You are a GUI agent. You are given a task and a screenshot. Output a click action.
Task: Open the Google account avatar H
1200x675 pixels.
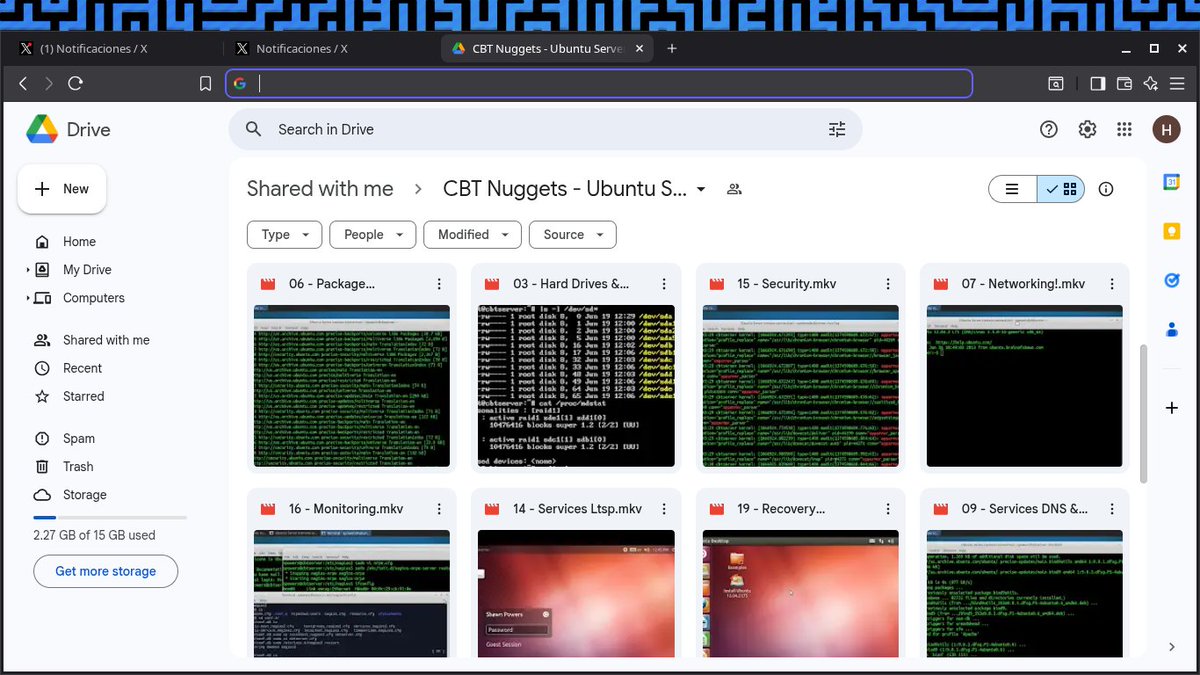(x=1166, y=129)
